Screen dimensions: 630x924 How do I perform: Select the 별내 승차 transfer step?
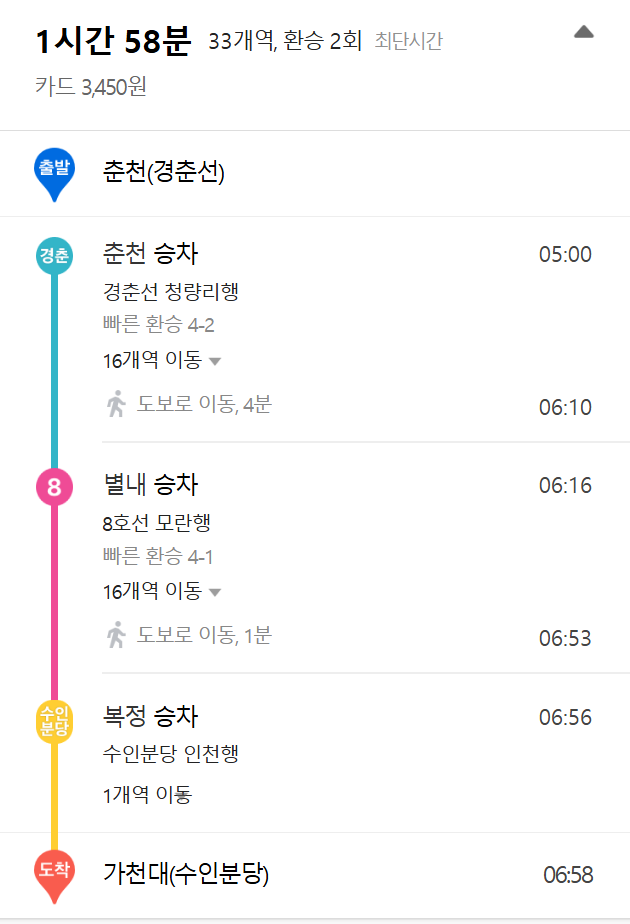click(x=150, y=486)
